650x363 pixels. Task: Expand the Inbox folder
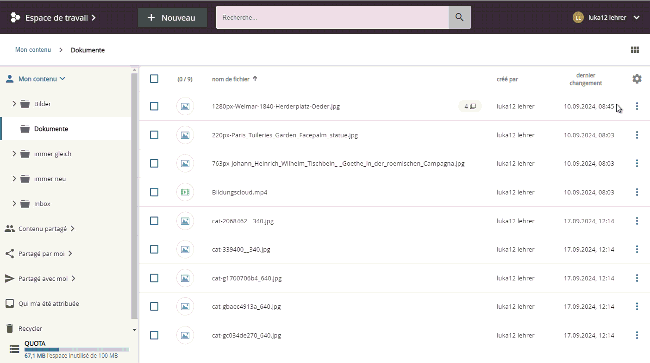click(x=14, y=203)
